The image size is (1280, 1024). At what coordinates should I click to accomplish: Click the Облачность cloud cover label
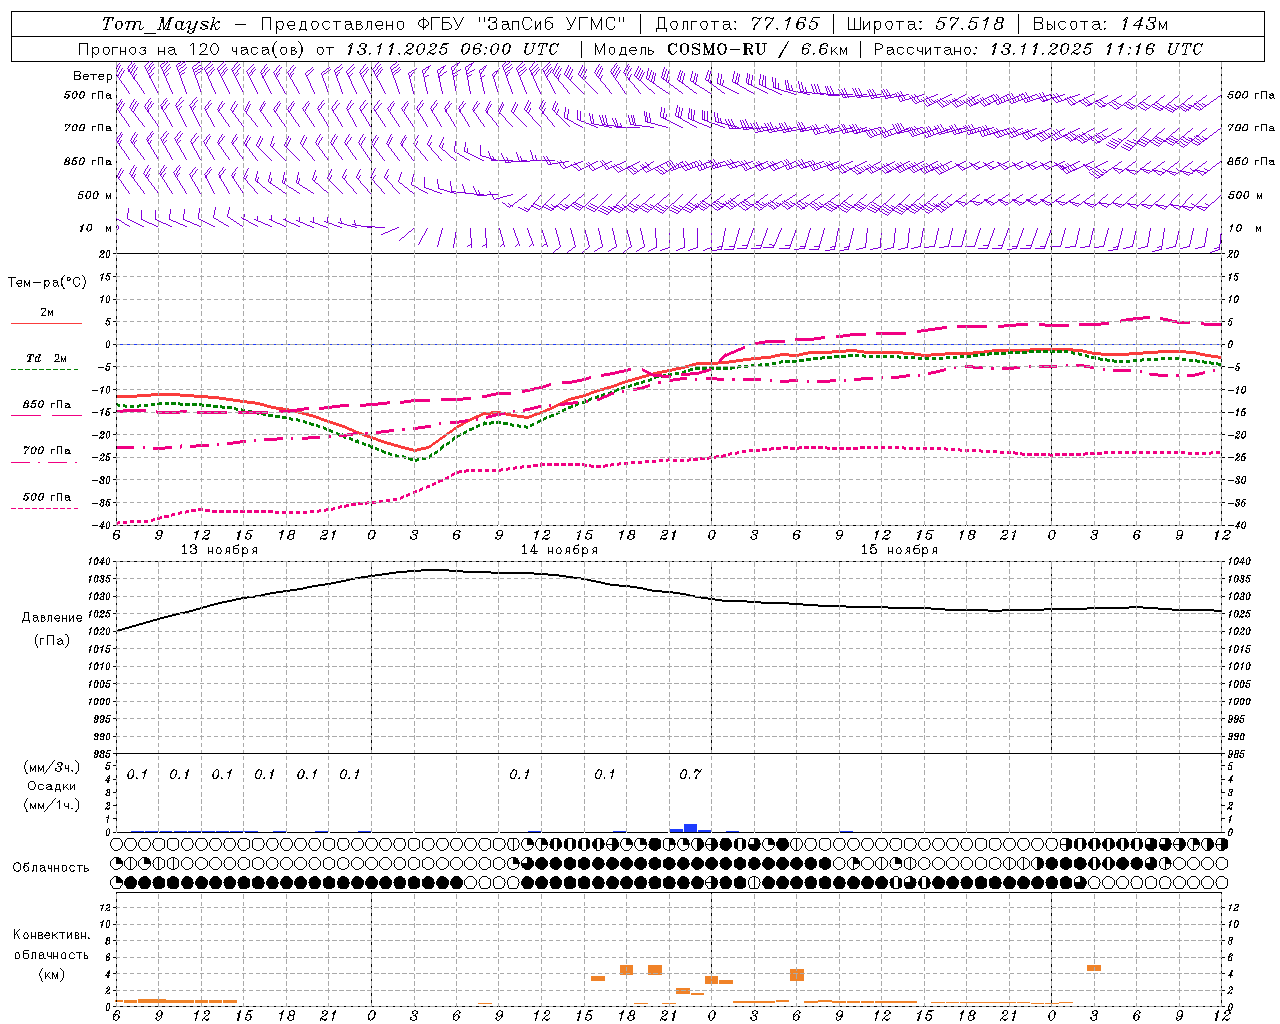51,868
